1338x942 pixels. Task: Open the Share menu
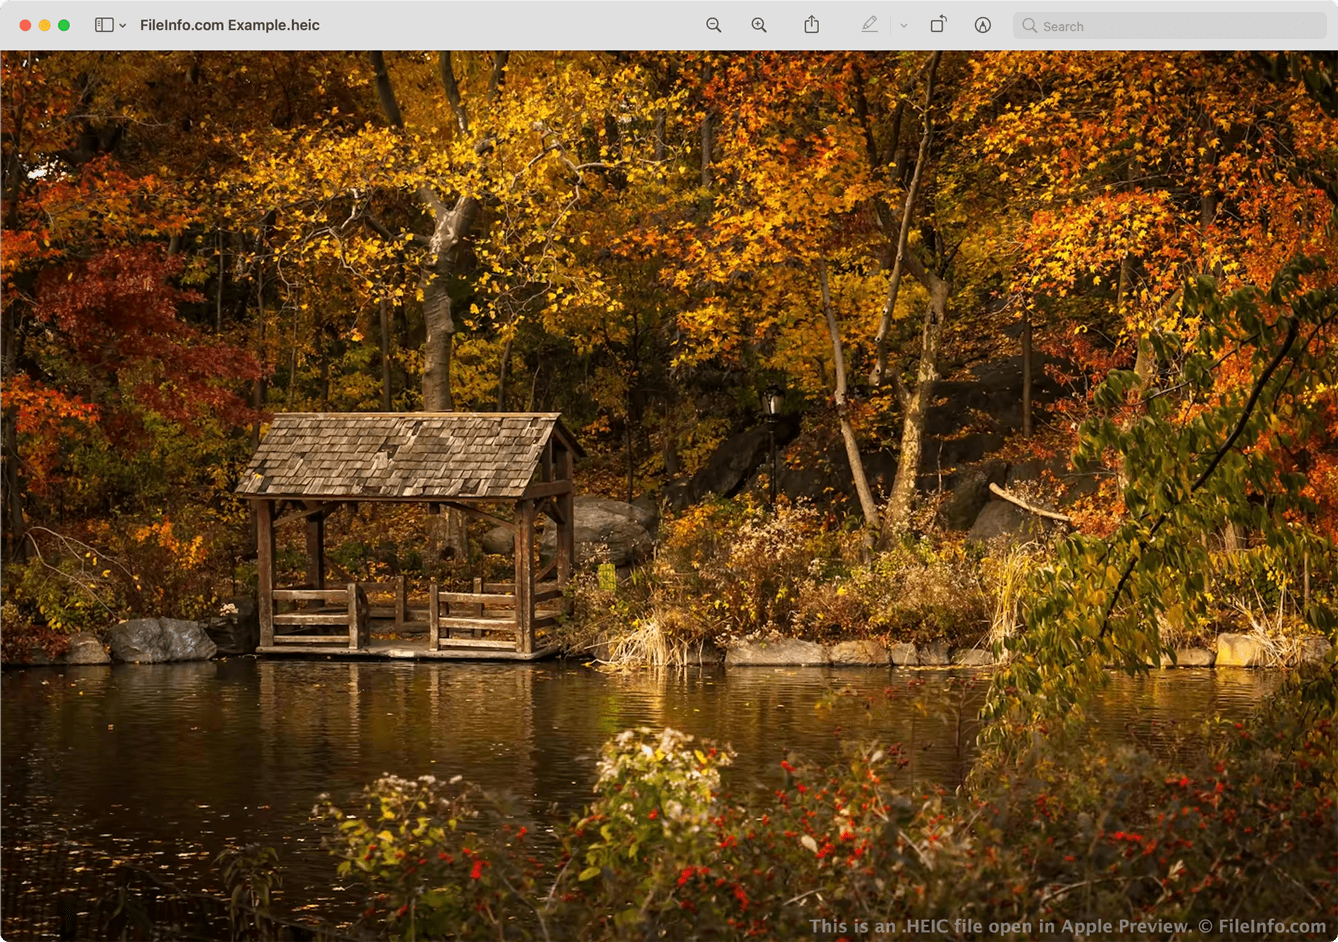(x=811, y=25)
